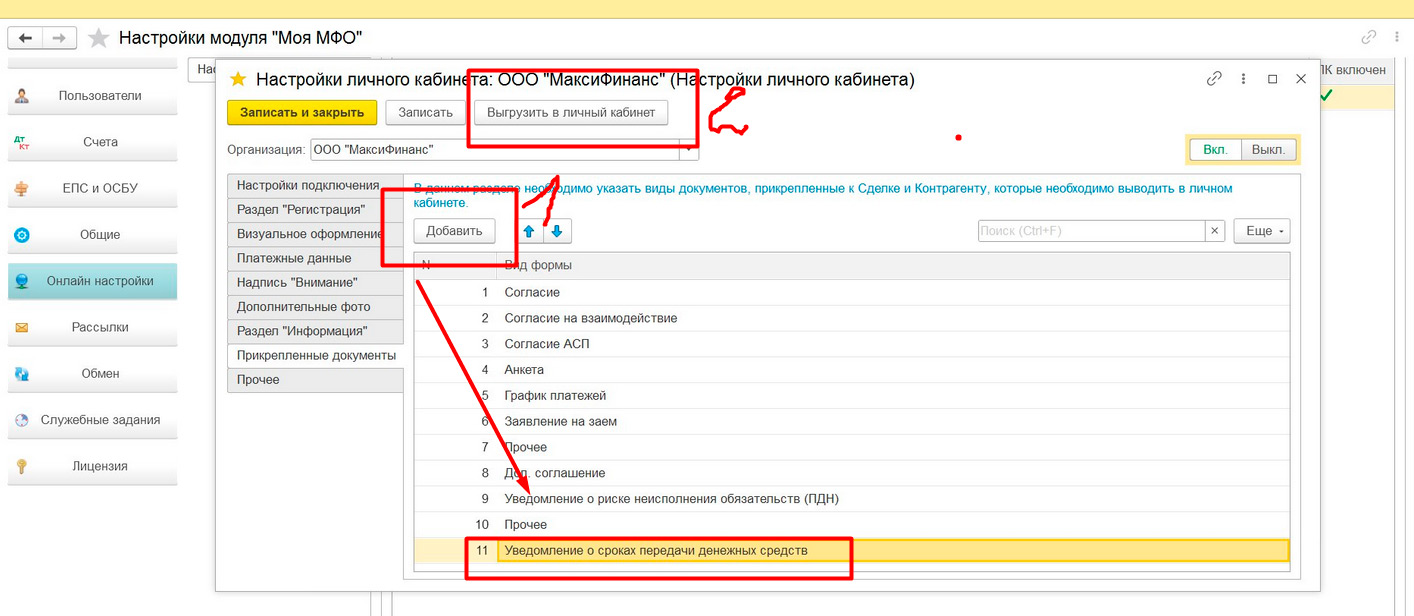
Task: Click Записать и закрыть button
Action: (303, 112)
